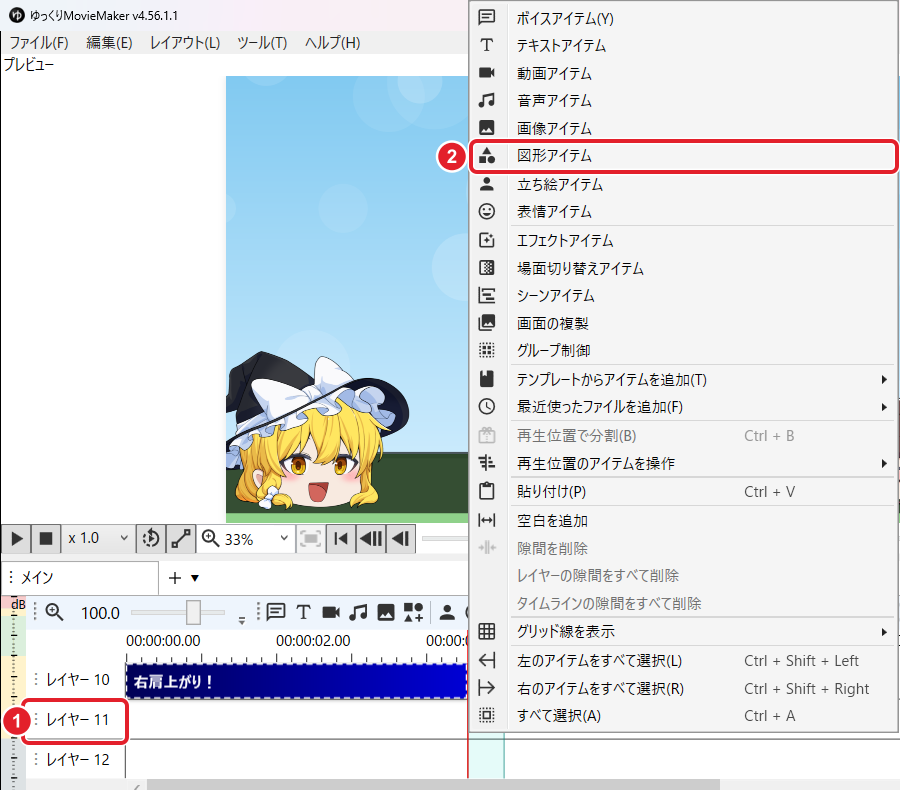The height and width of the screenshot is (790, 900).
Task: Click the text item T icon in timeline toolbar
Action: click(303, 612)
